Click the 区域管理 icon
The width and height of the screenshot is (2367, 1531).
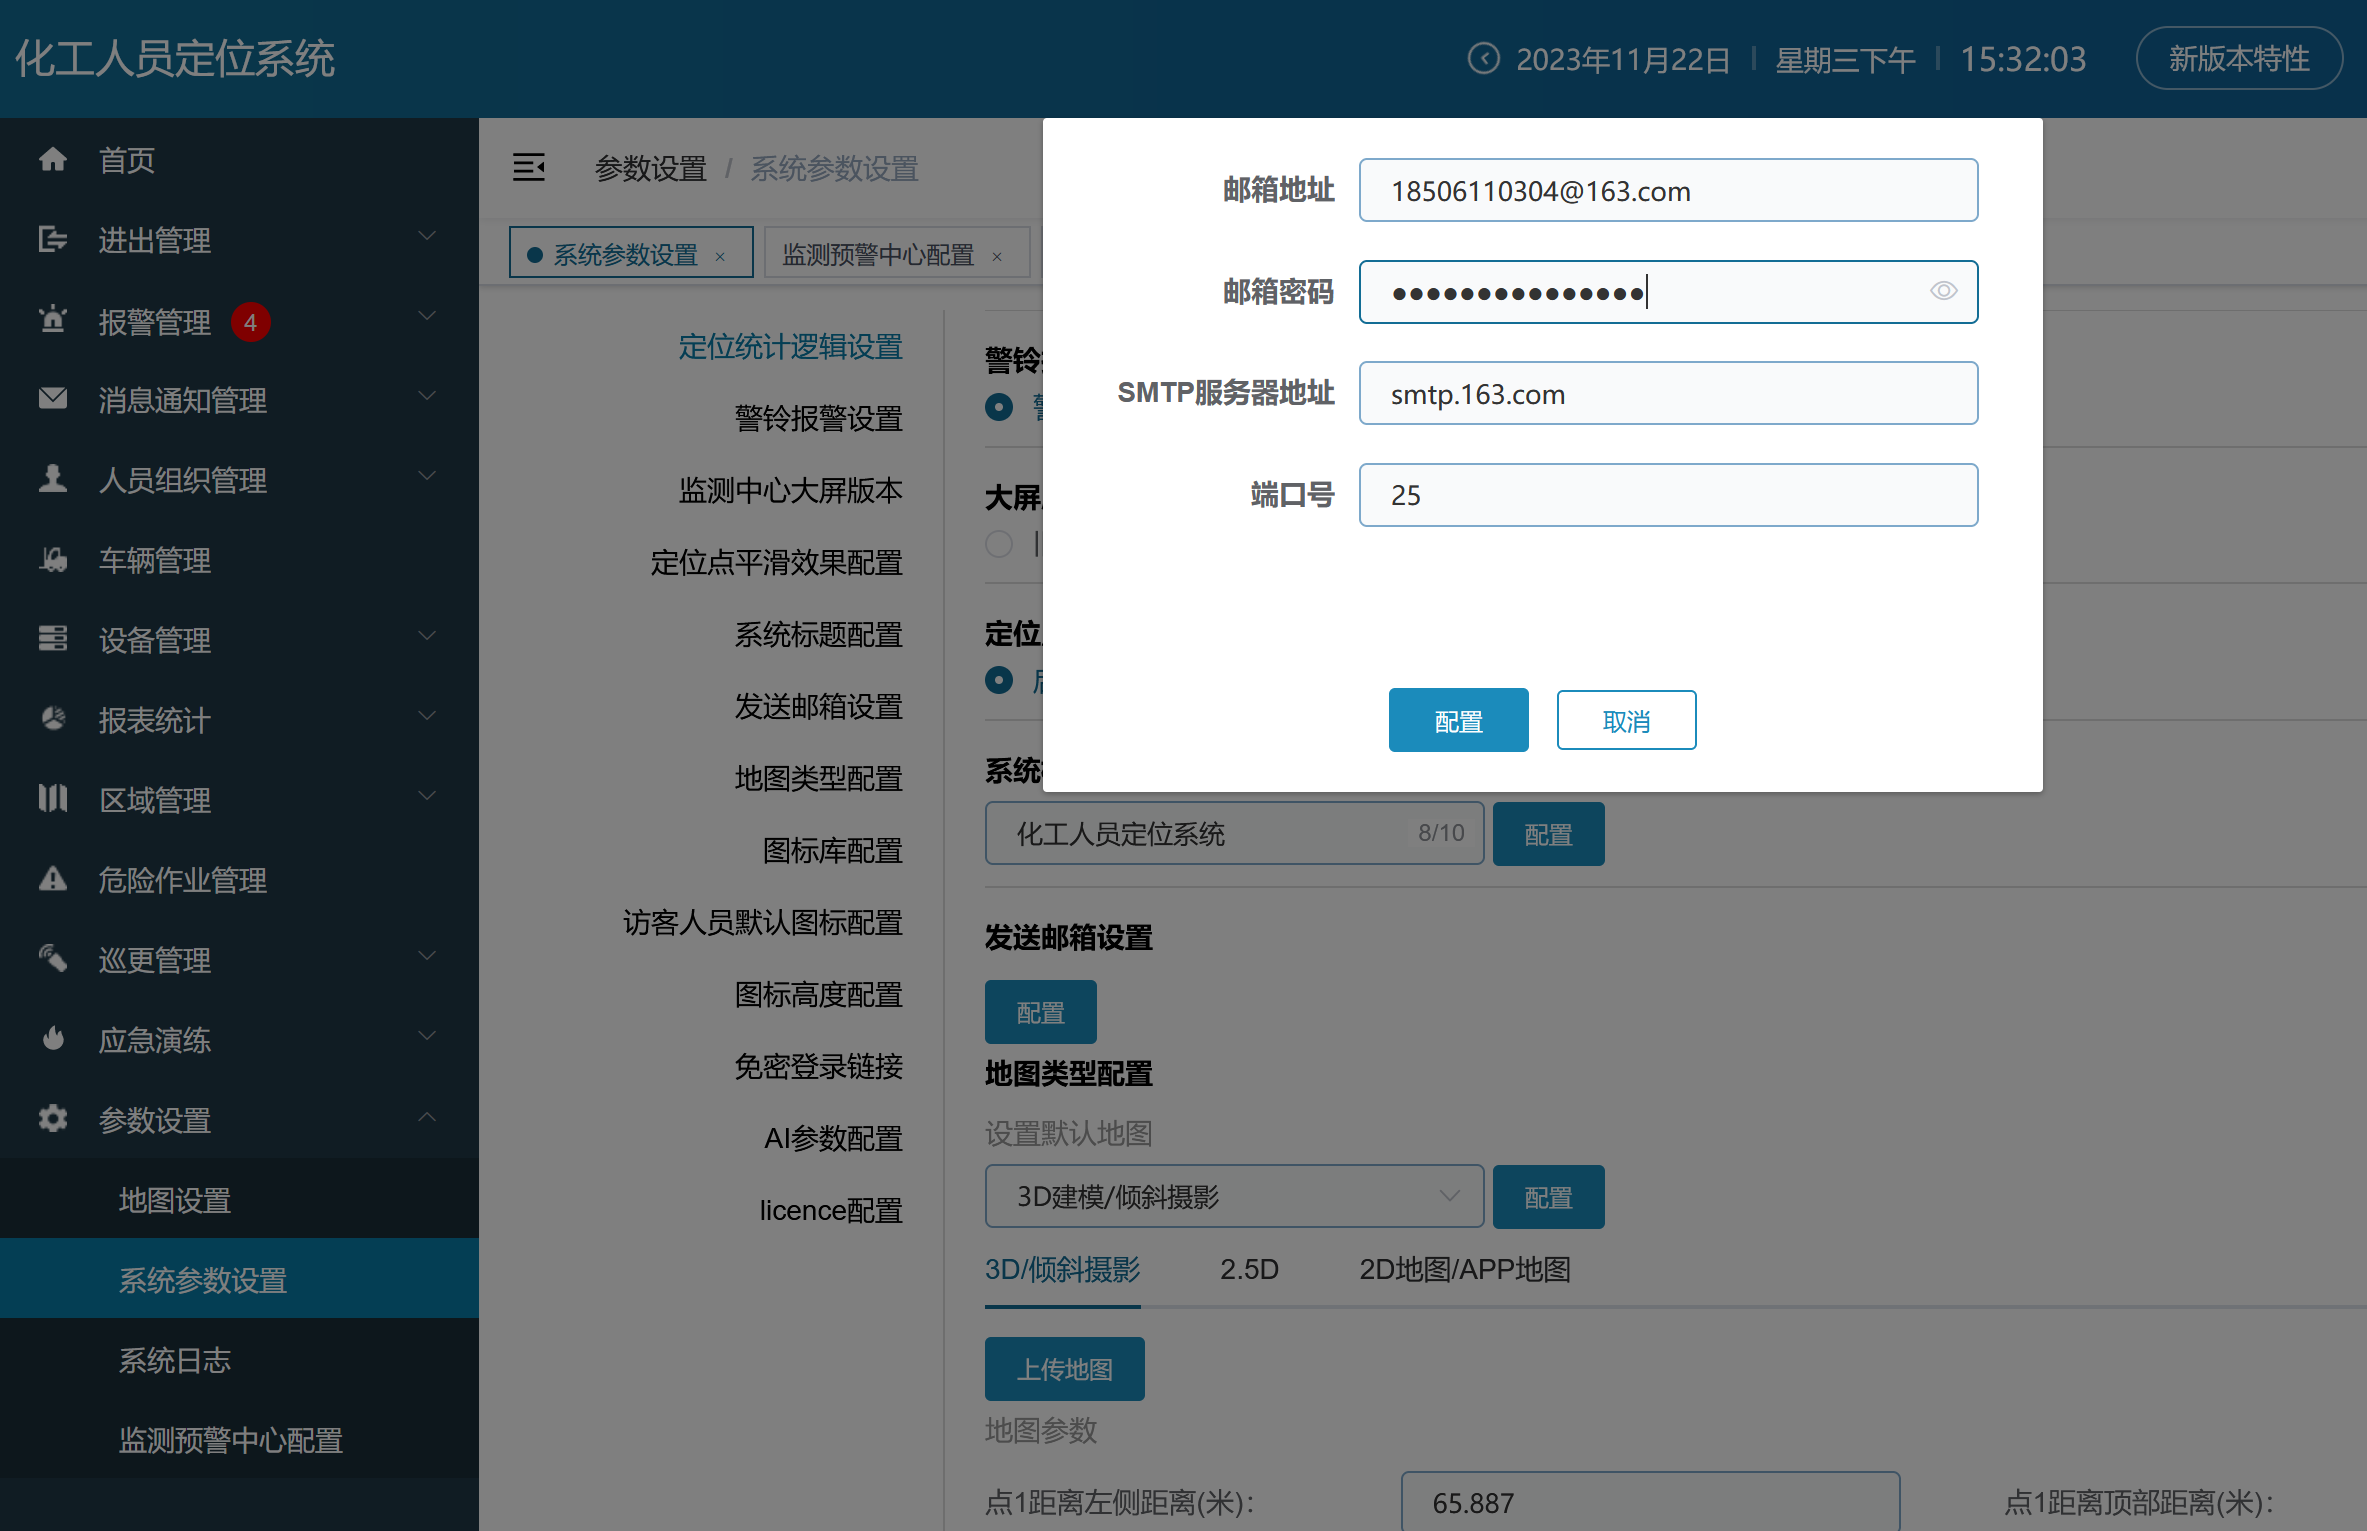click(53, 799)
